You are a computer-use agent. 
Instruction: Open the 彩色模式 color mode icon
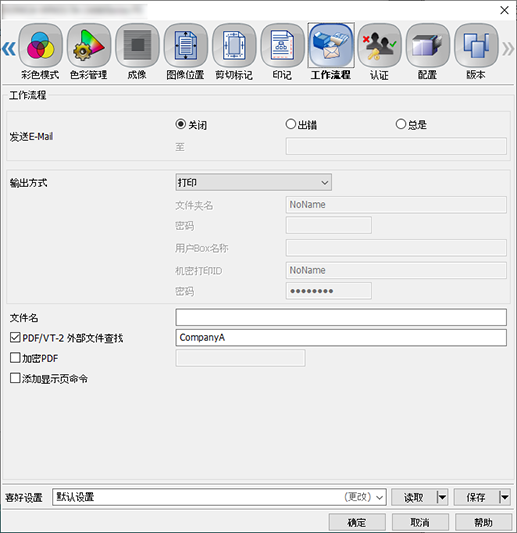pos(40,45)
